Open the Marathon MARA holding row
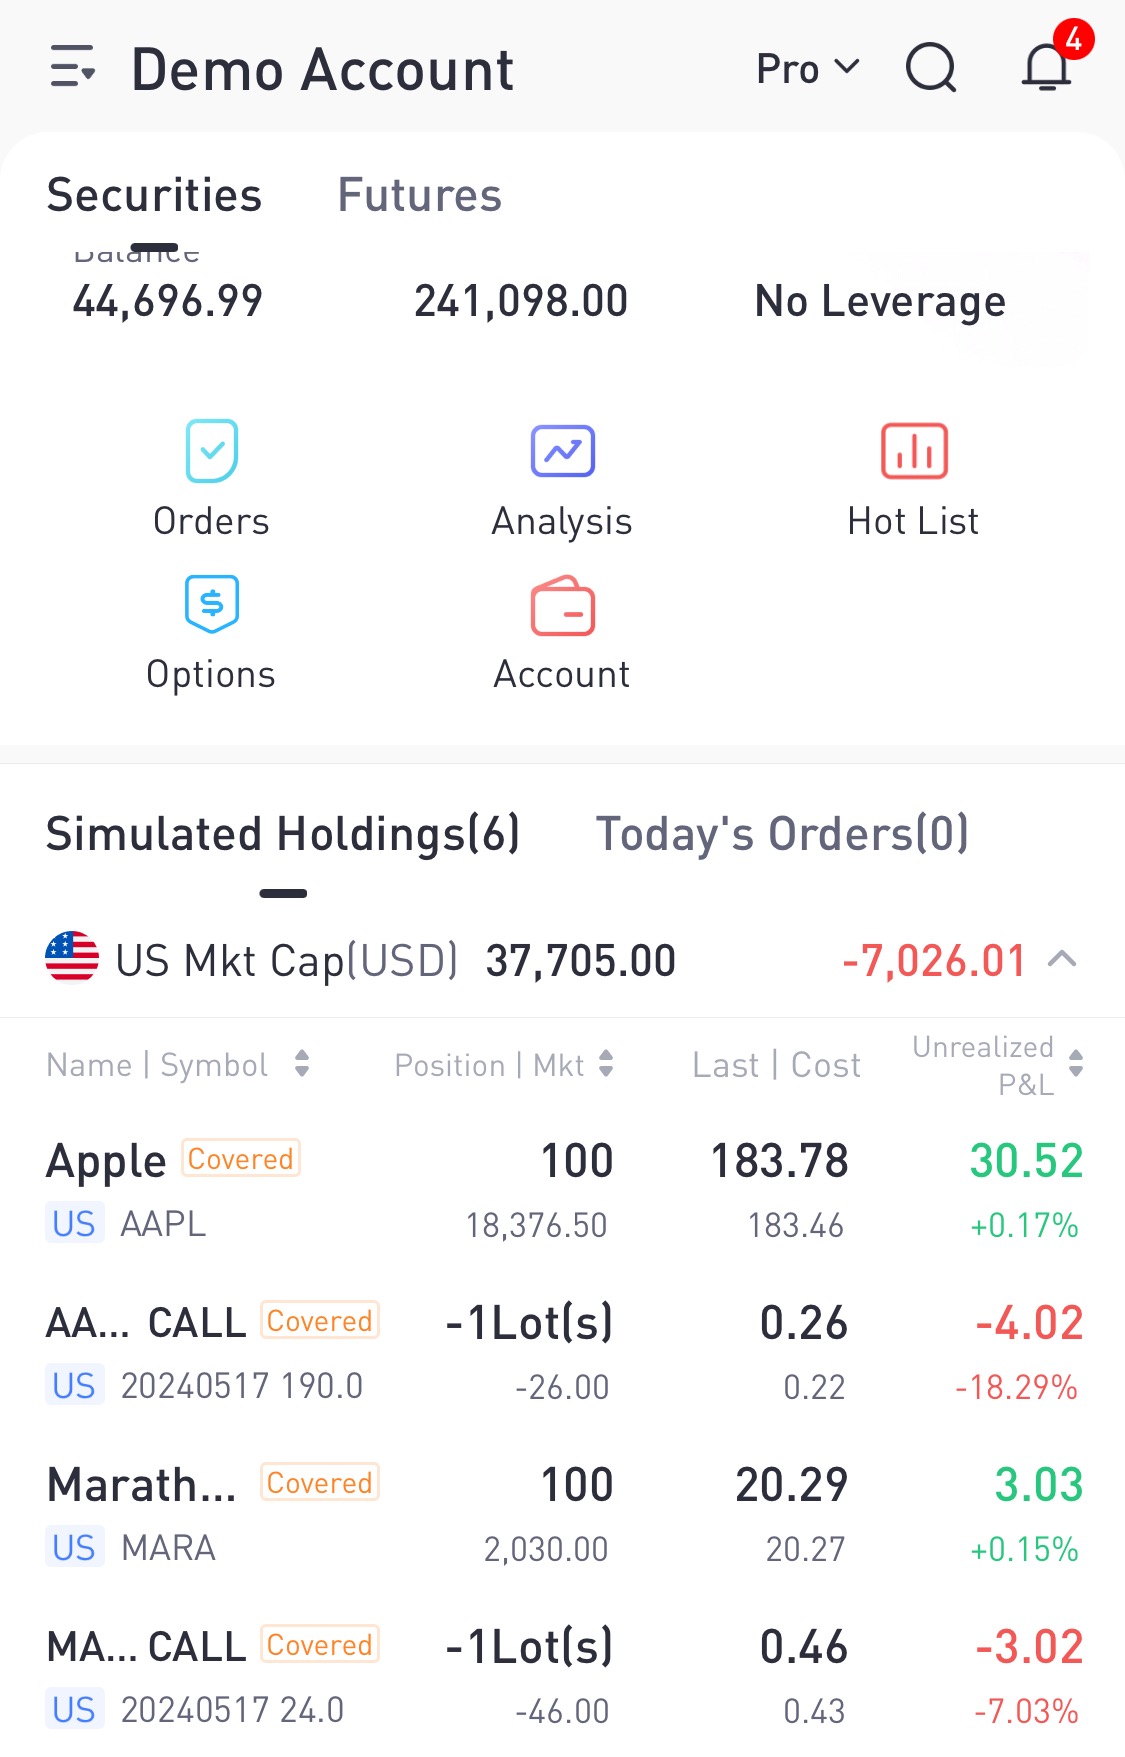The image size is (1125, 1757). [562, 1515]
